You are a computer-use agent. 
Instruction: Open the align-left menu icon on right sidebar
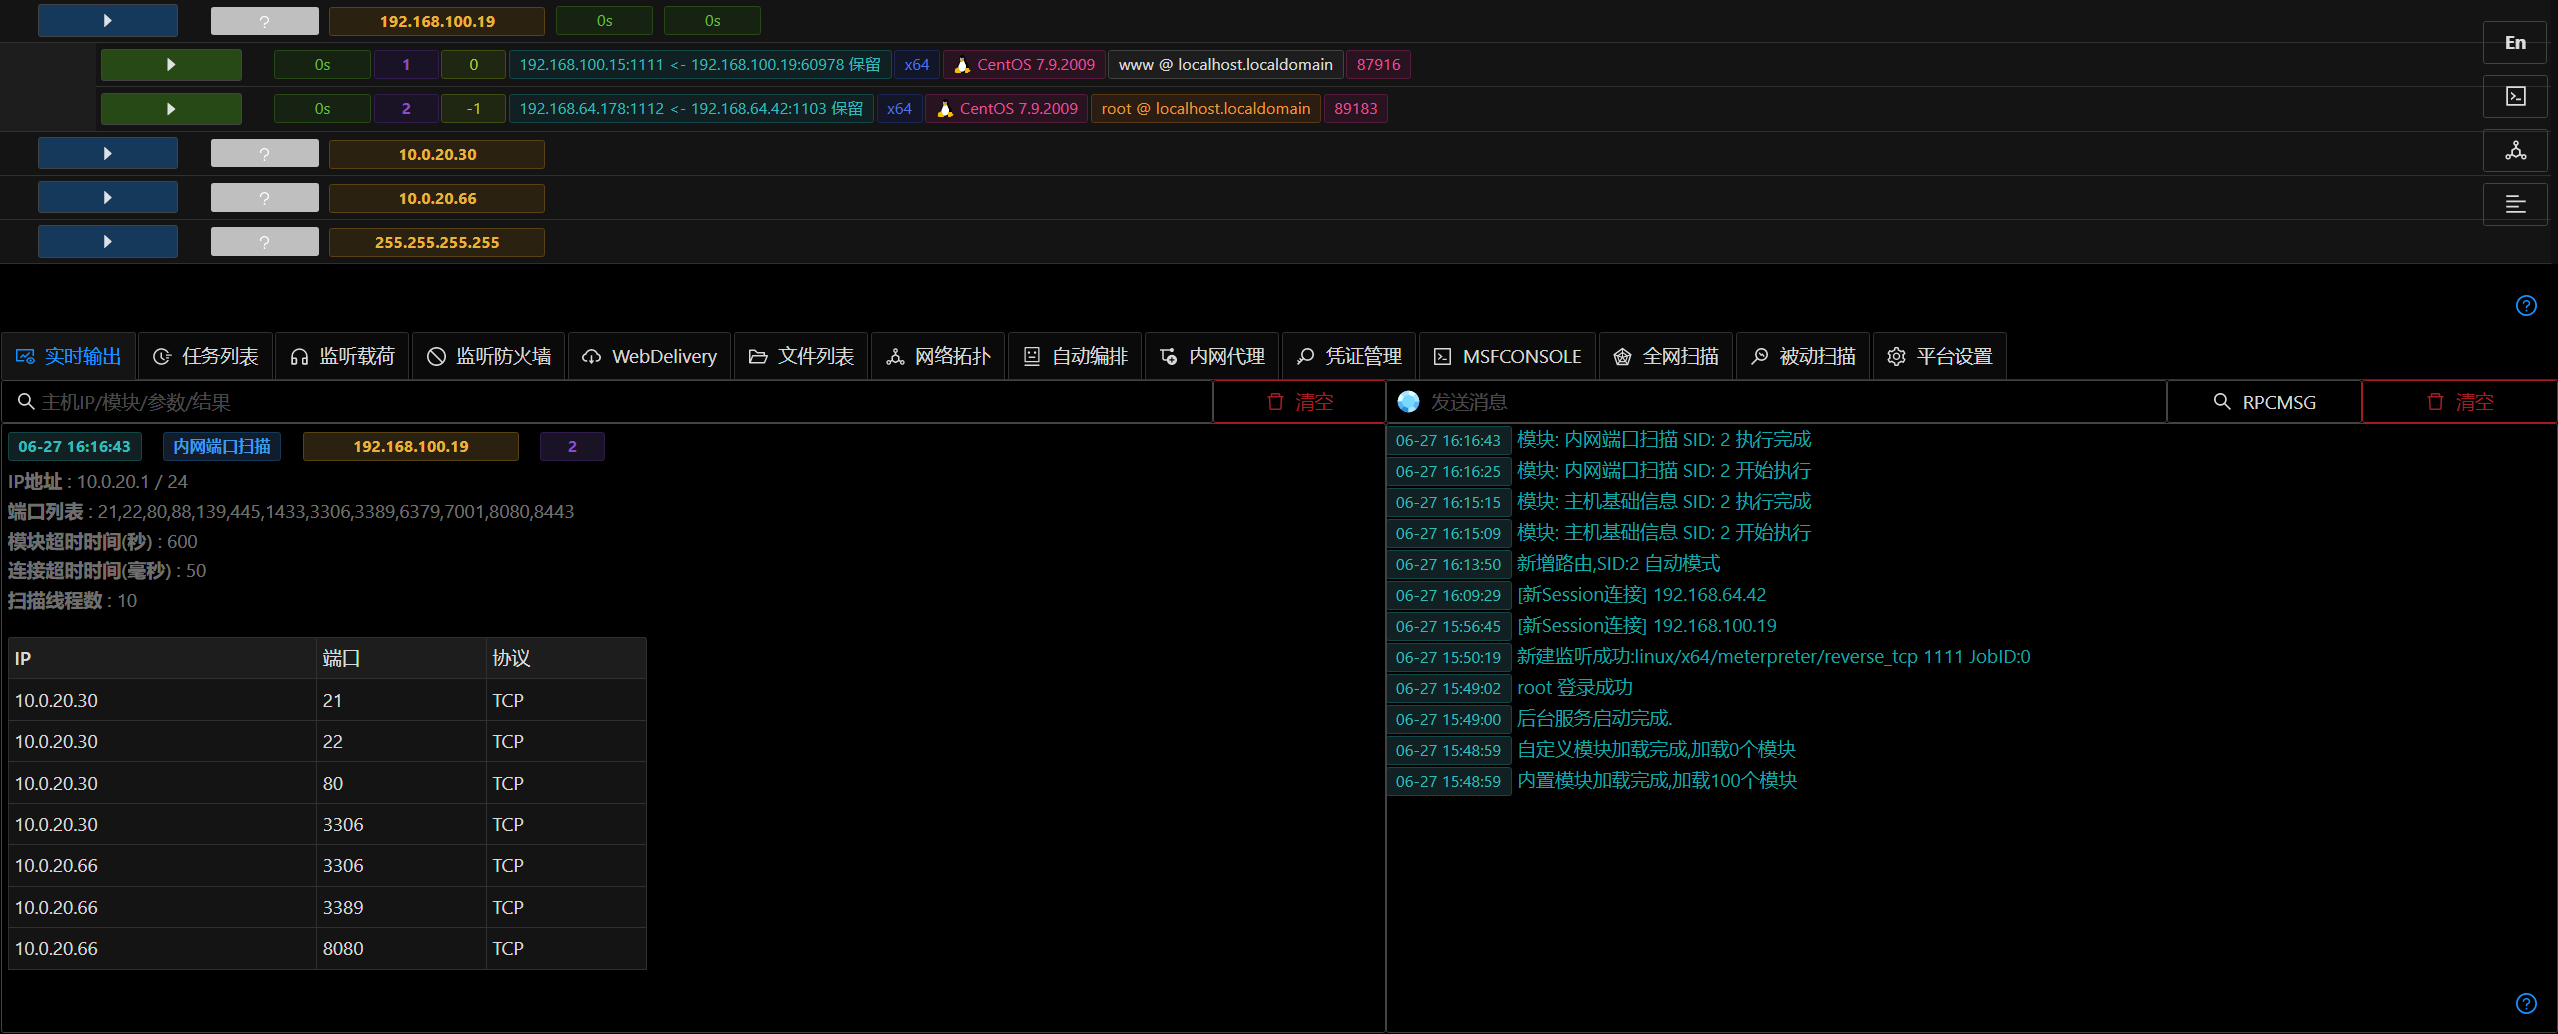point(2514,205)
